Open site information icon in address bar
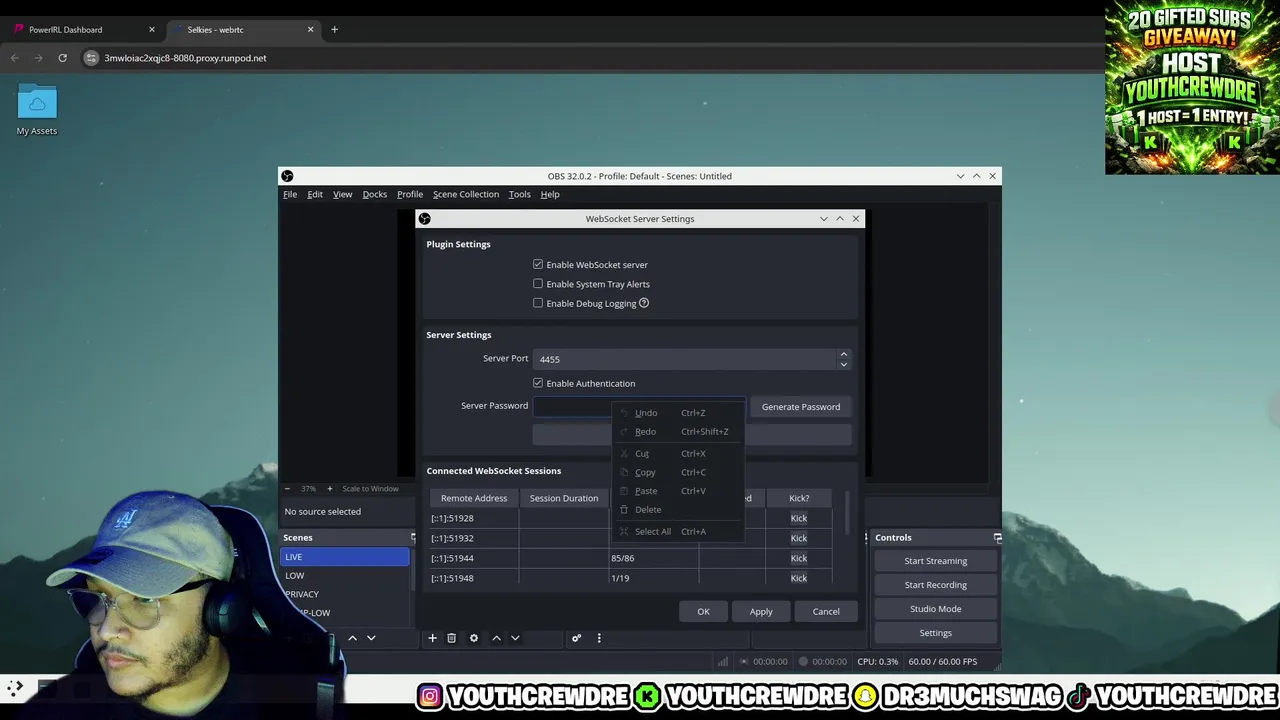The height and width of the screenshot is (720, 1280). 91,58
